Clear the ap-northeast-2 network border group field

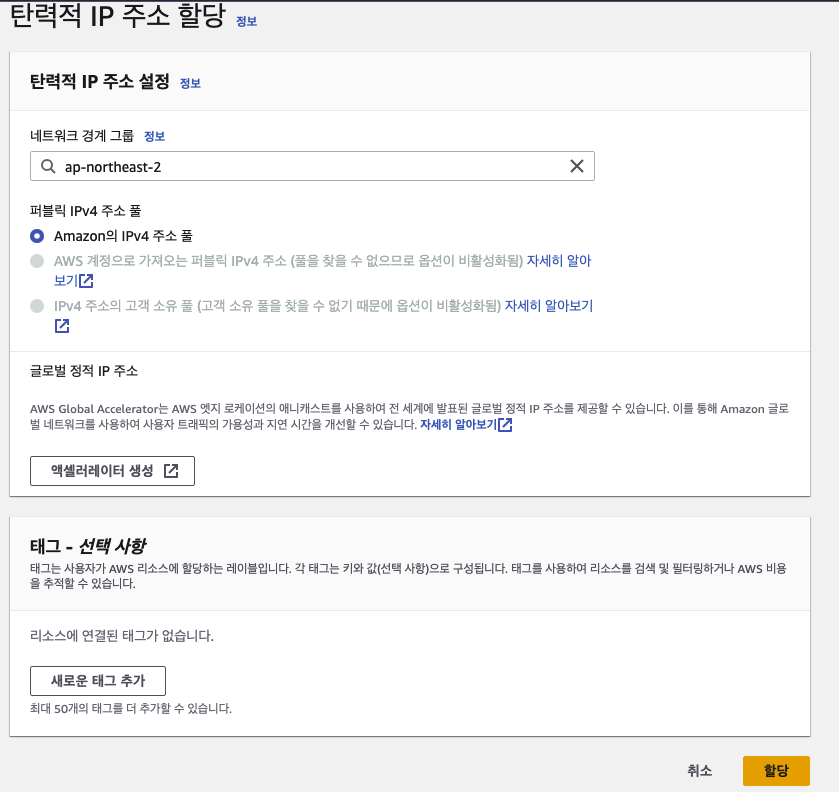[x=576, y=166]
